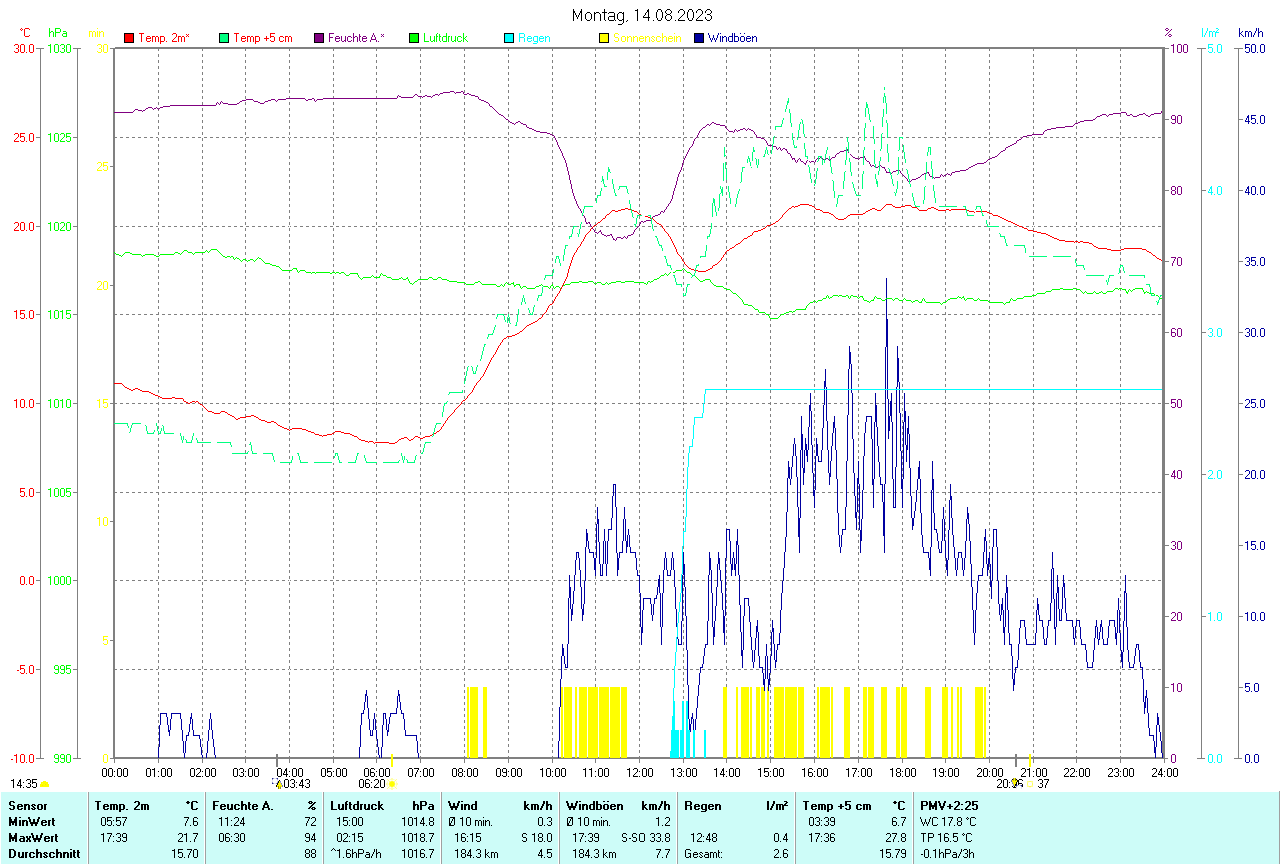Click the purple '%' axis unit label

pos(1168,33)
